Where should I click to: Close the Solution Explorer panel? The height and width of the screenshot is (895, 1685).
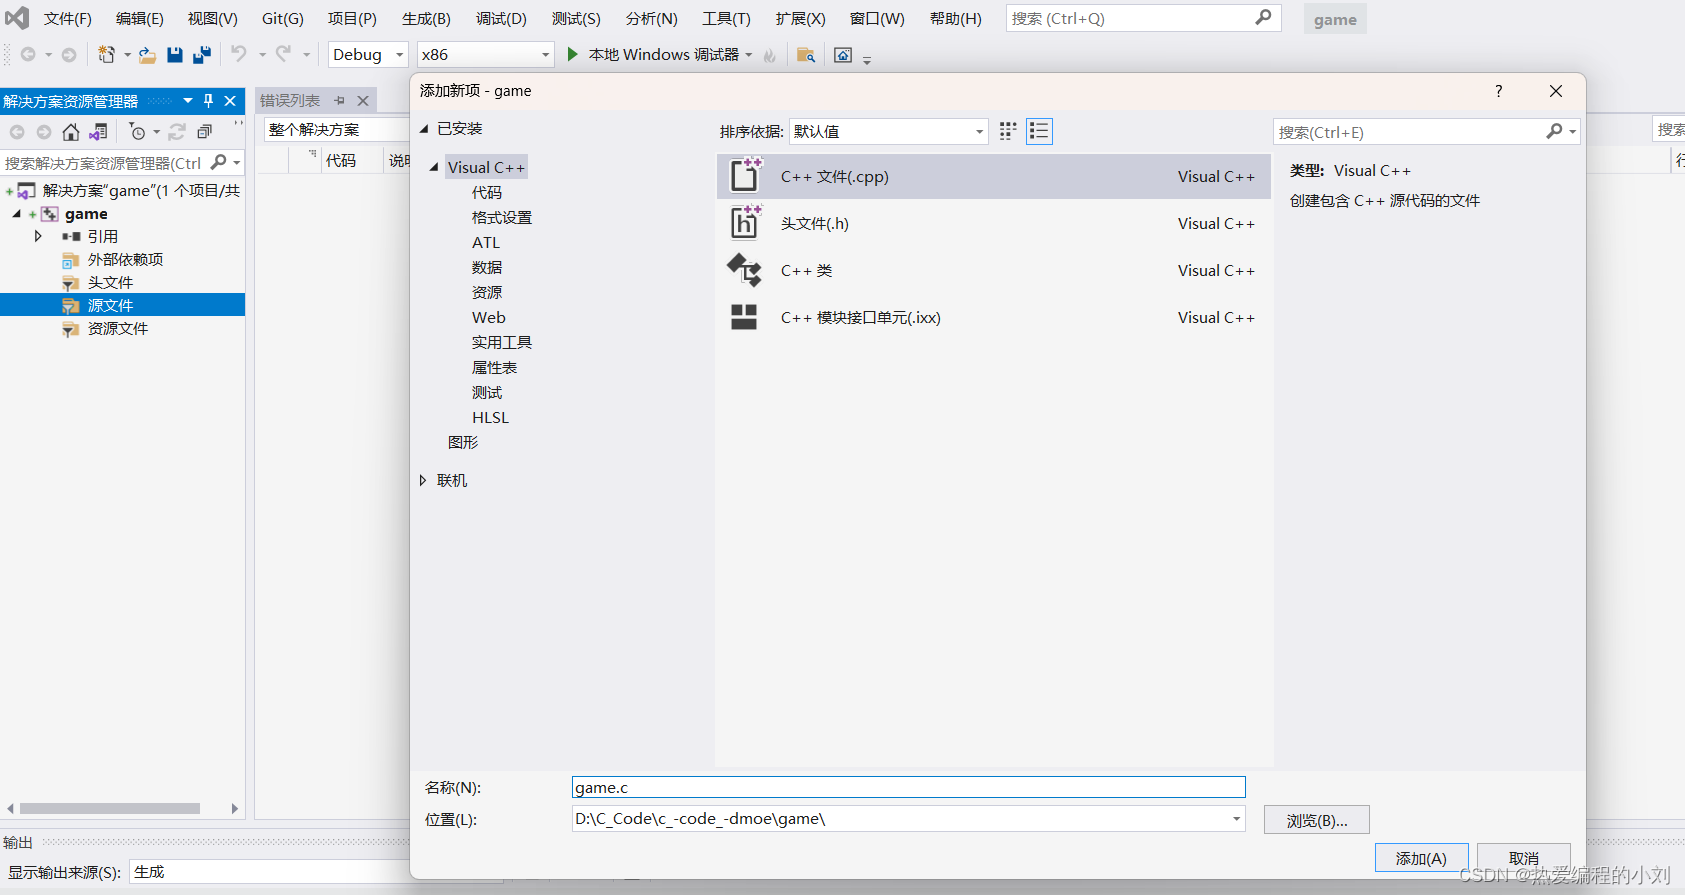pyautogui.click(x=230, y=101)
